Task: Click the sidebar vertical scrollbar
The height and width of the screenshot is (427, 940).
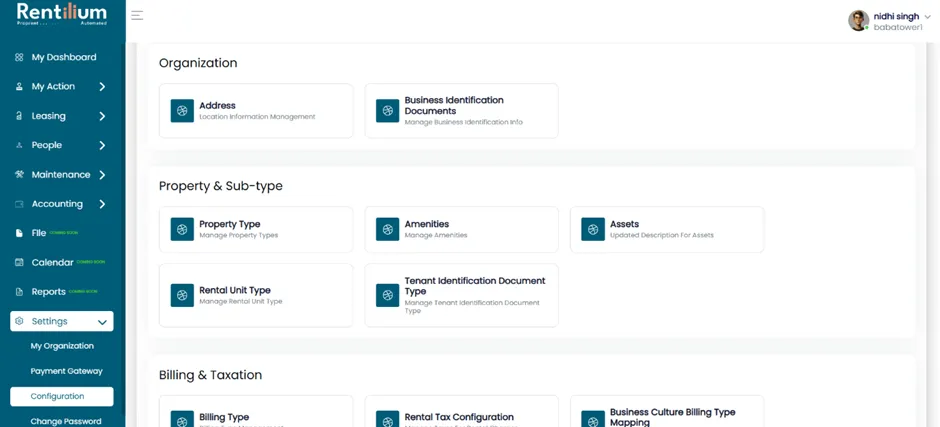Action: [x=123, y=228]
